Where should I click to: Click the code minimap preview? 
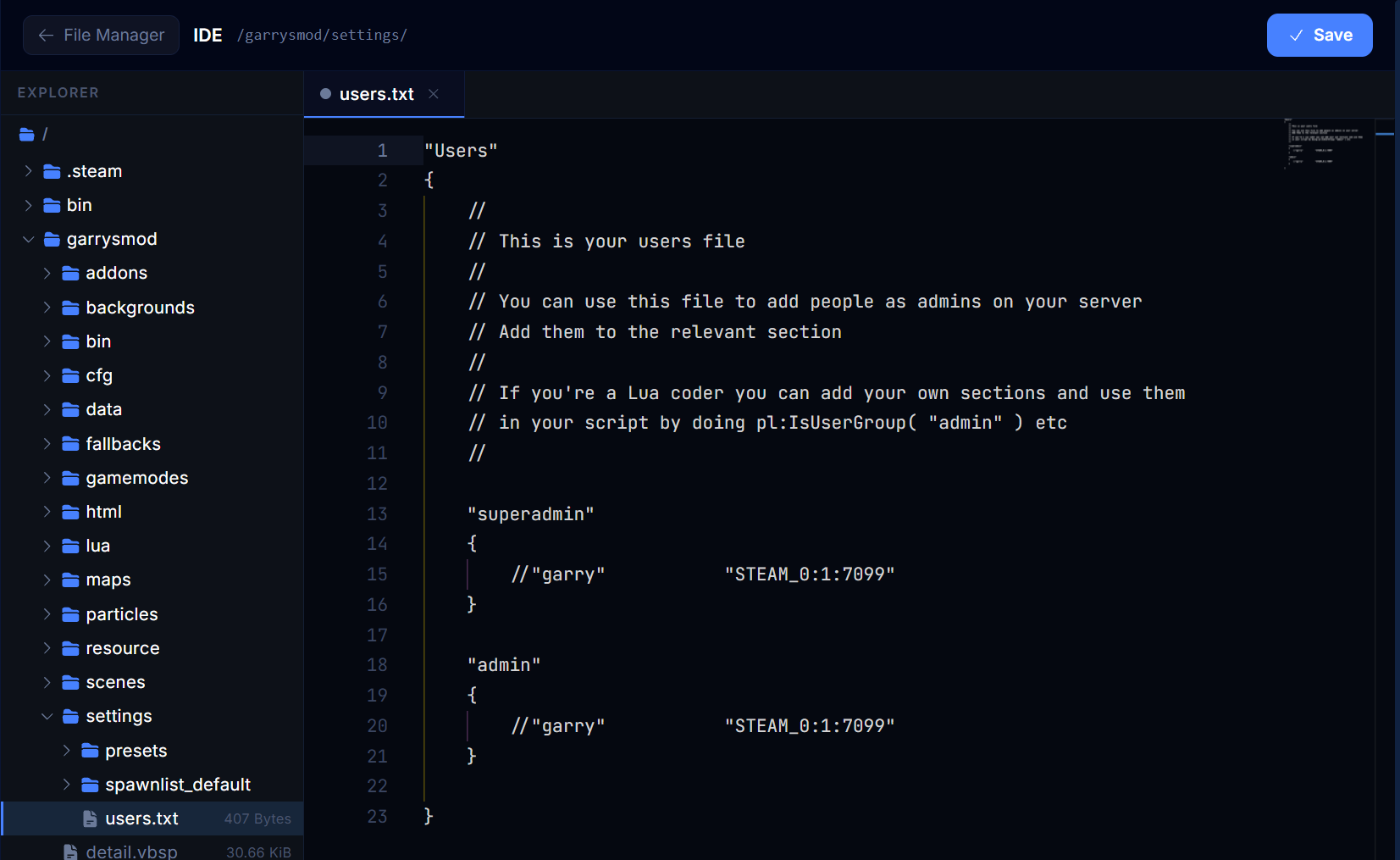1327,145
